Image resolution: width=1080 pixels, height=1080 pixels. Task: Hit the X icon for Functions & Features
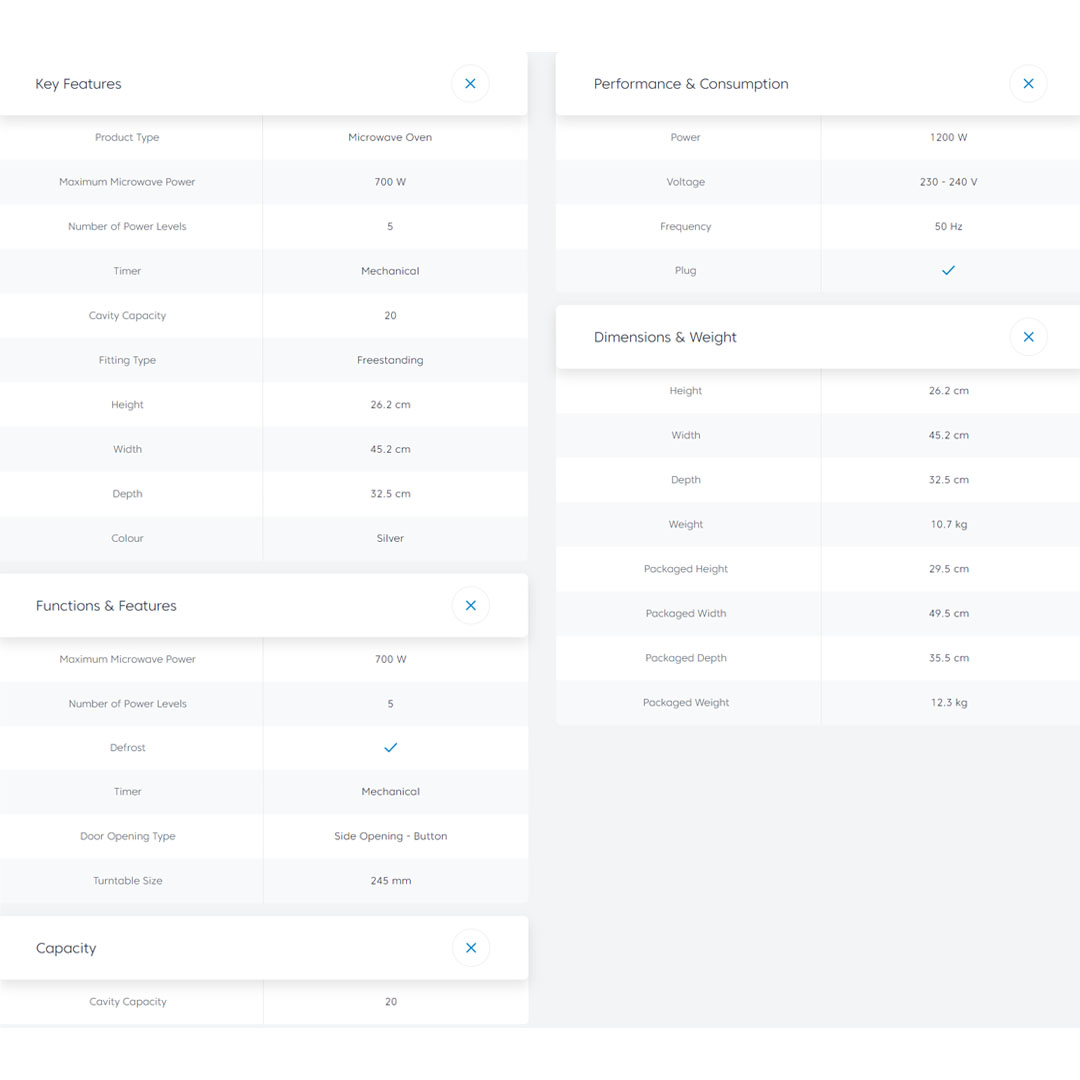pyautogui.click(x=470, y=605)
